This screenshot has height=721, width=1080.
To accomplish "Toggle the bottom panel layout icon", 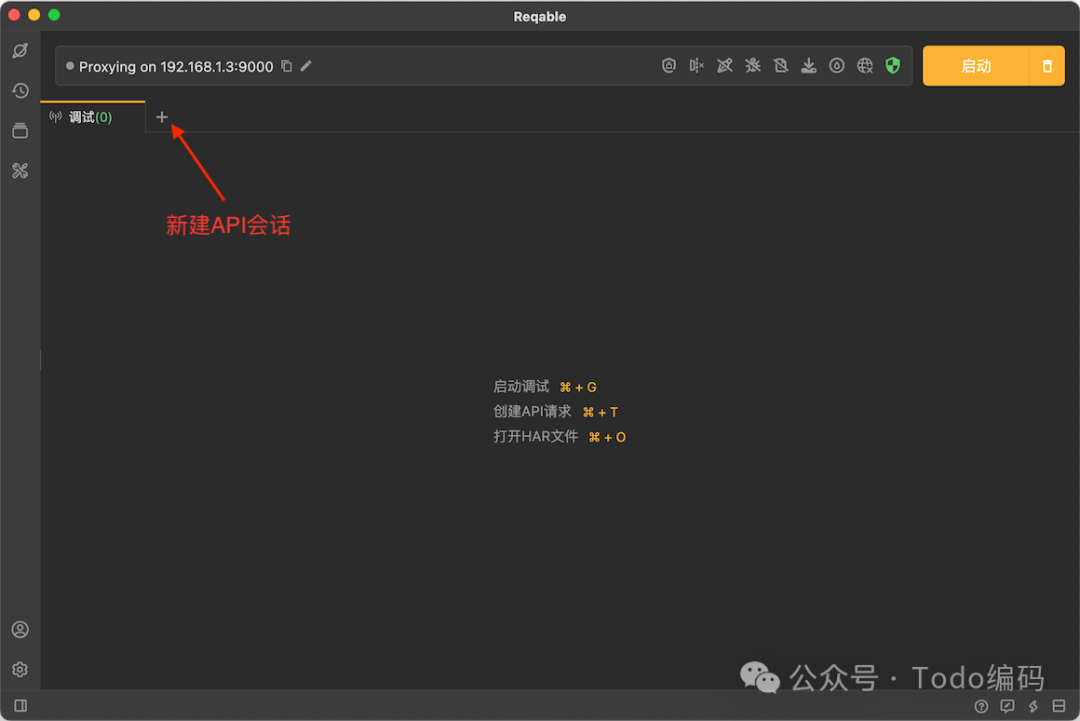I will pyautogui.click(x=1058, y=706).
